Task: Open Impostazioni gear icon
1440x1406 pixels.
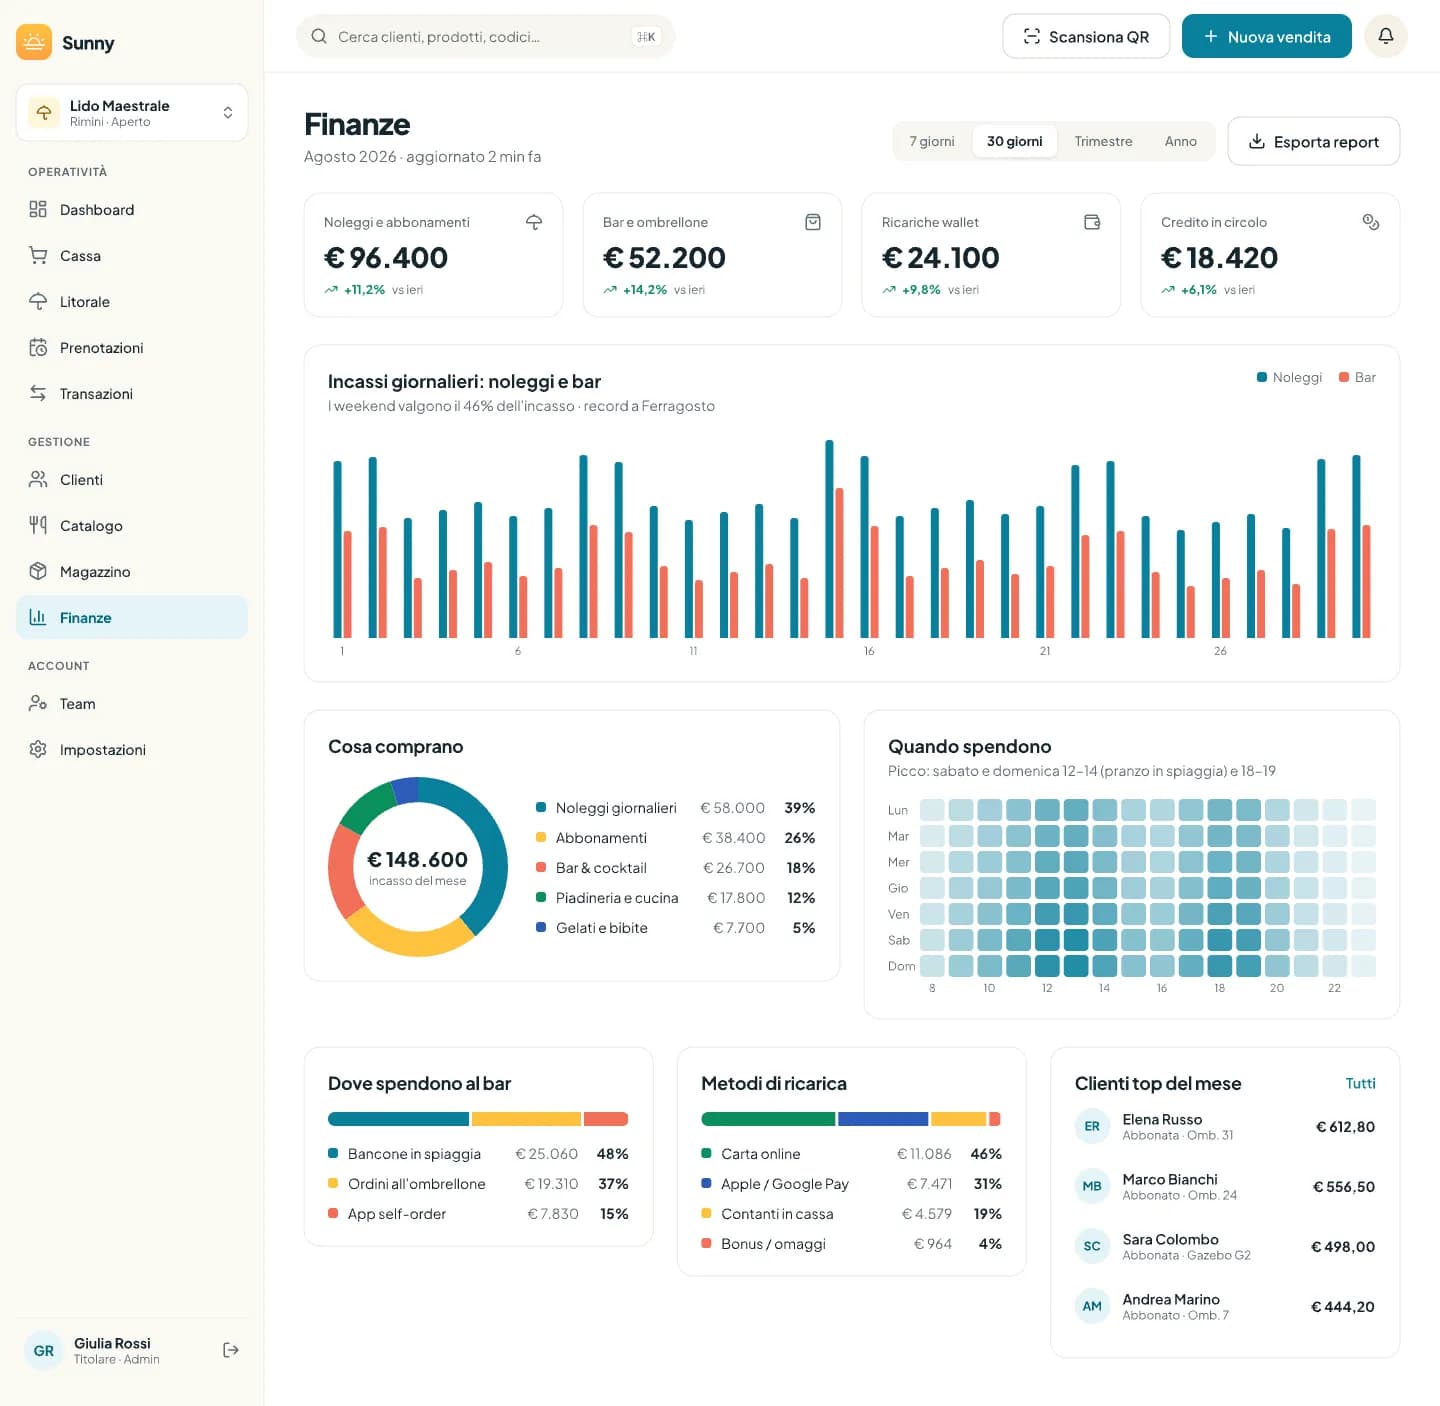Action: coord(38,749)
